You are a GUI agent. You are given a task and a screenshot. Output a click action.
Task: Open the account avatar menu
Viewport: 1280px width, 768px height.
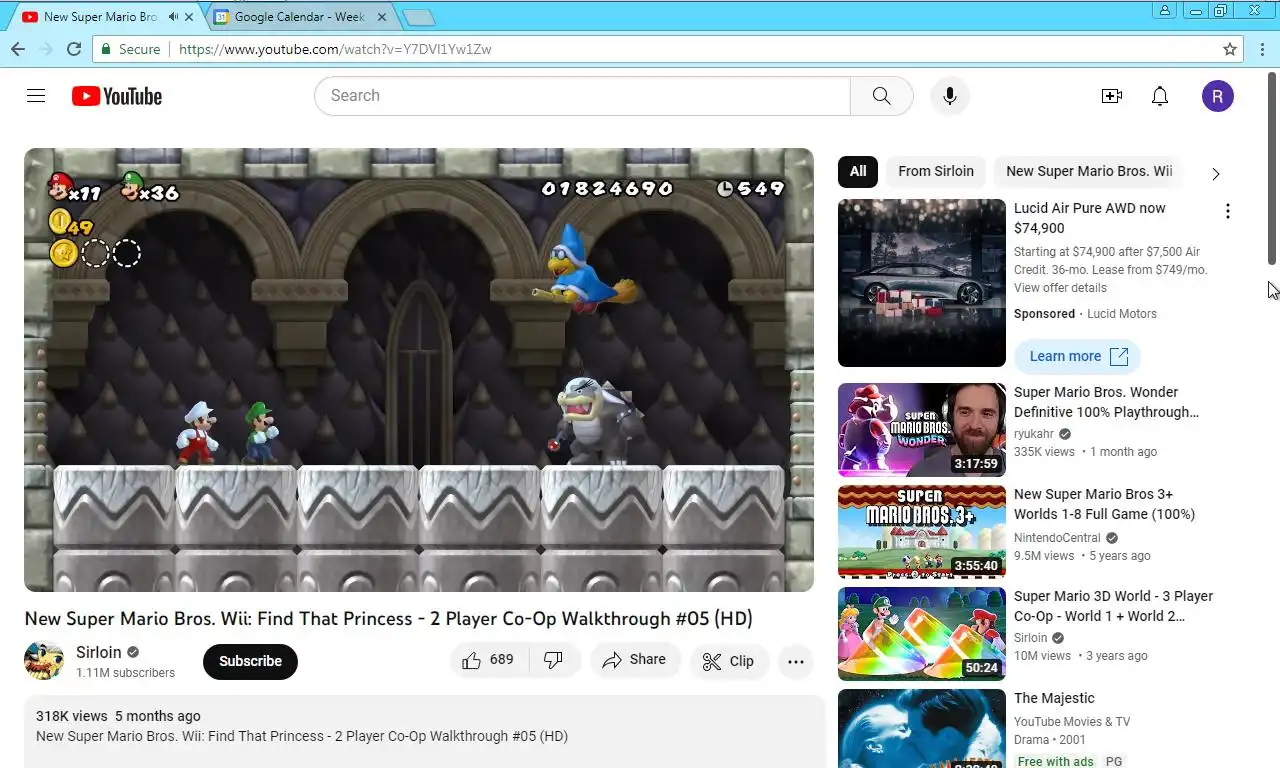click(x=1217, y=96)
